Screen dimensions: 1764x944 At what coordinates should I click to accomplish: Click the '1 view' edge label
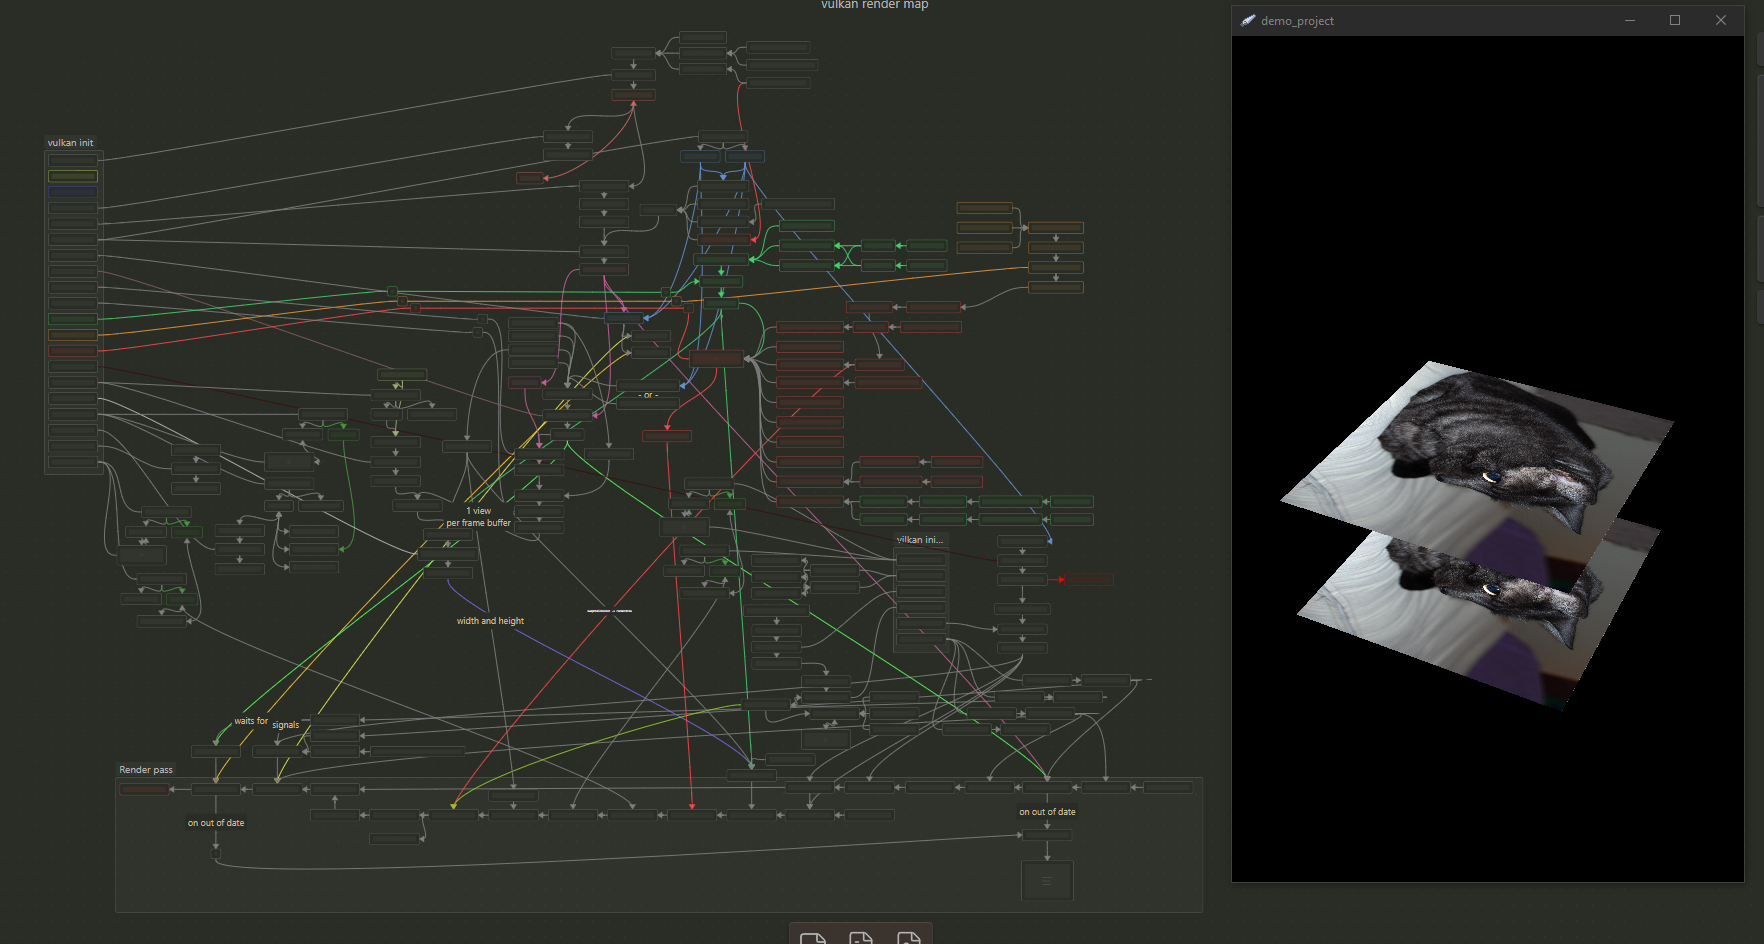click(x=478, y=511)
